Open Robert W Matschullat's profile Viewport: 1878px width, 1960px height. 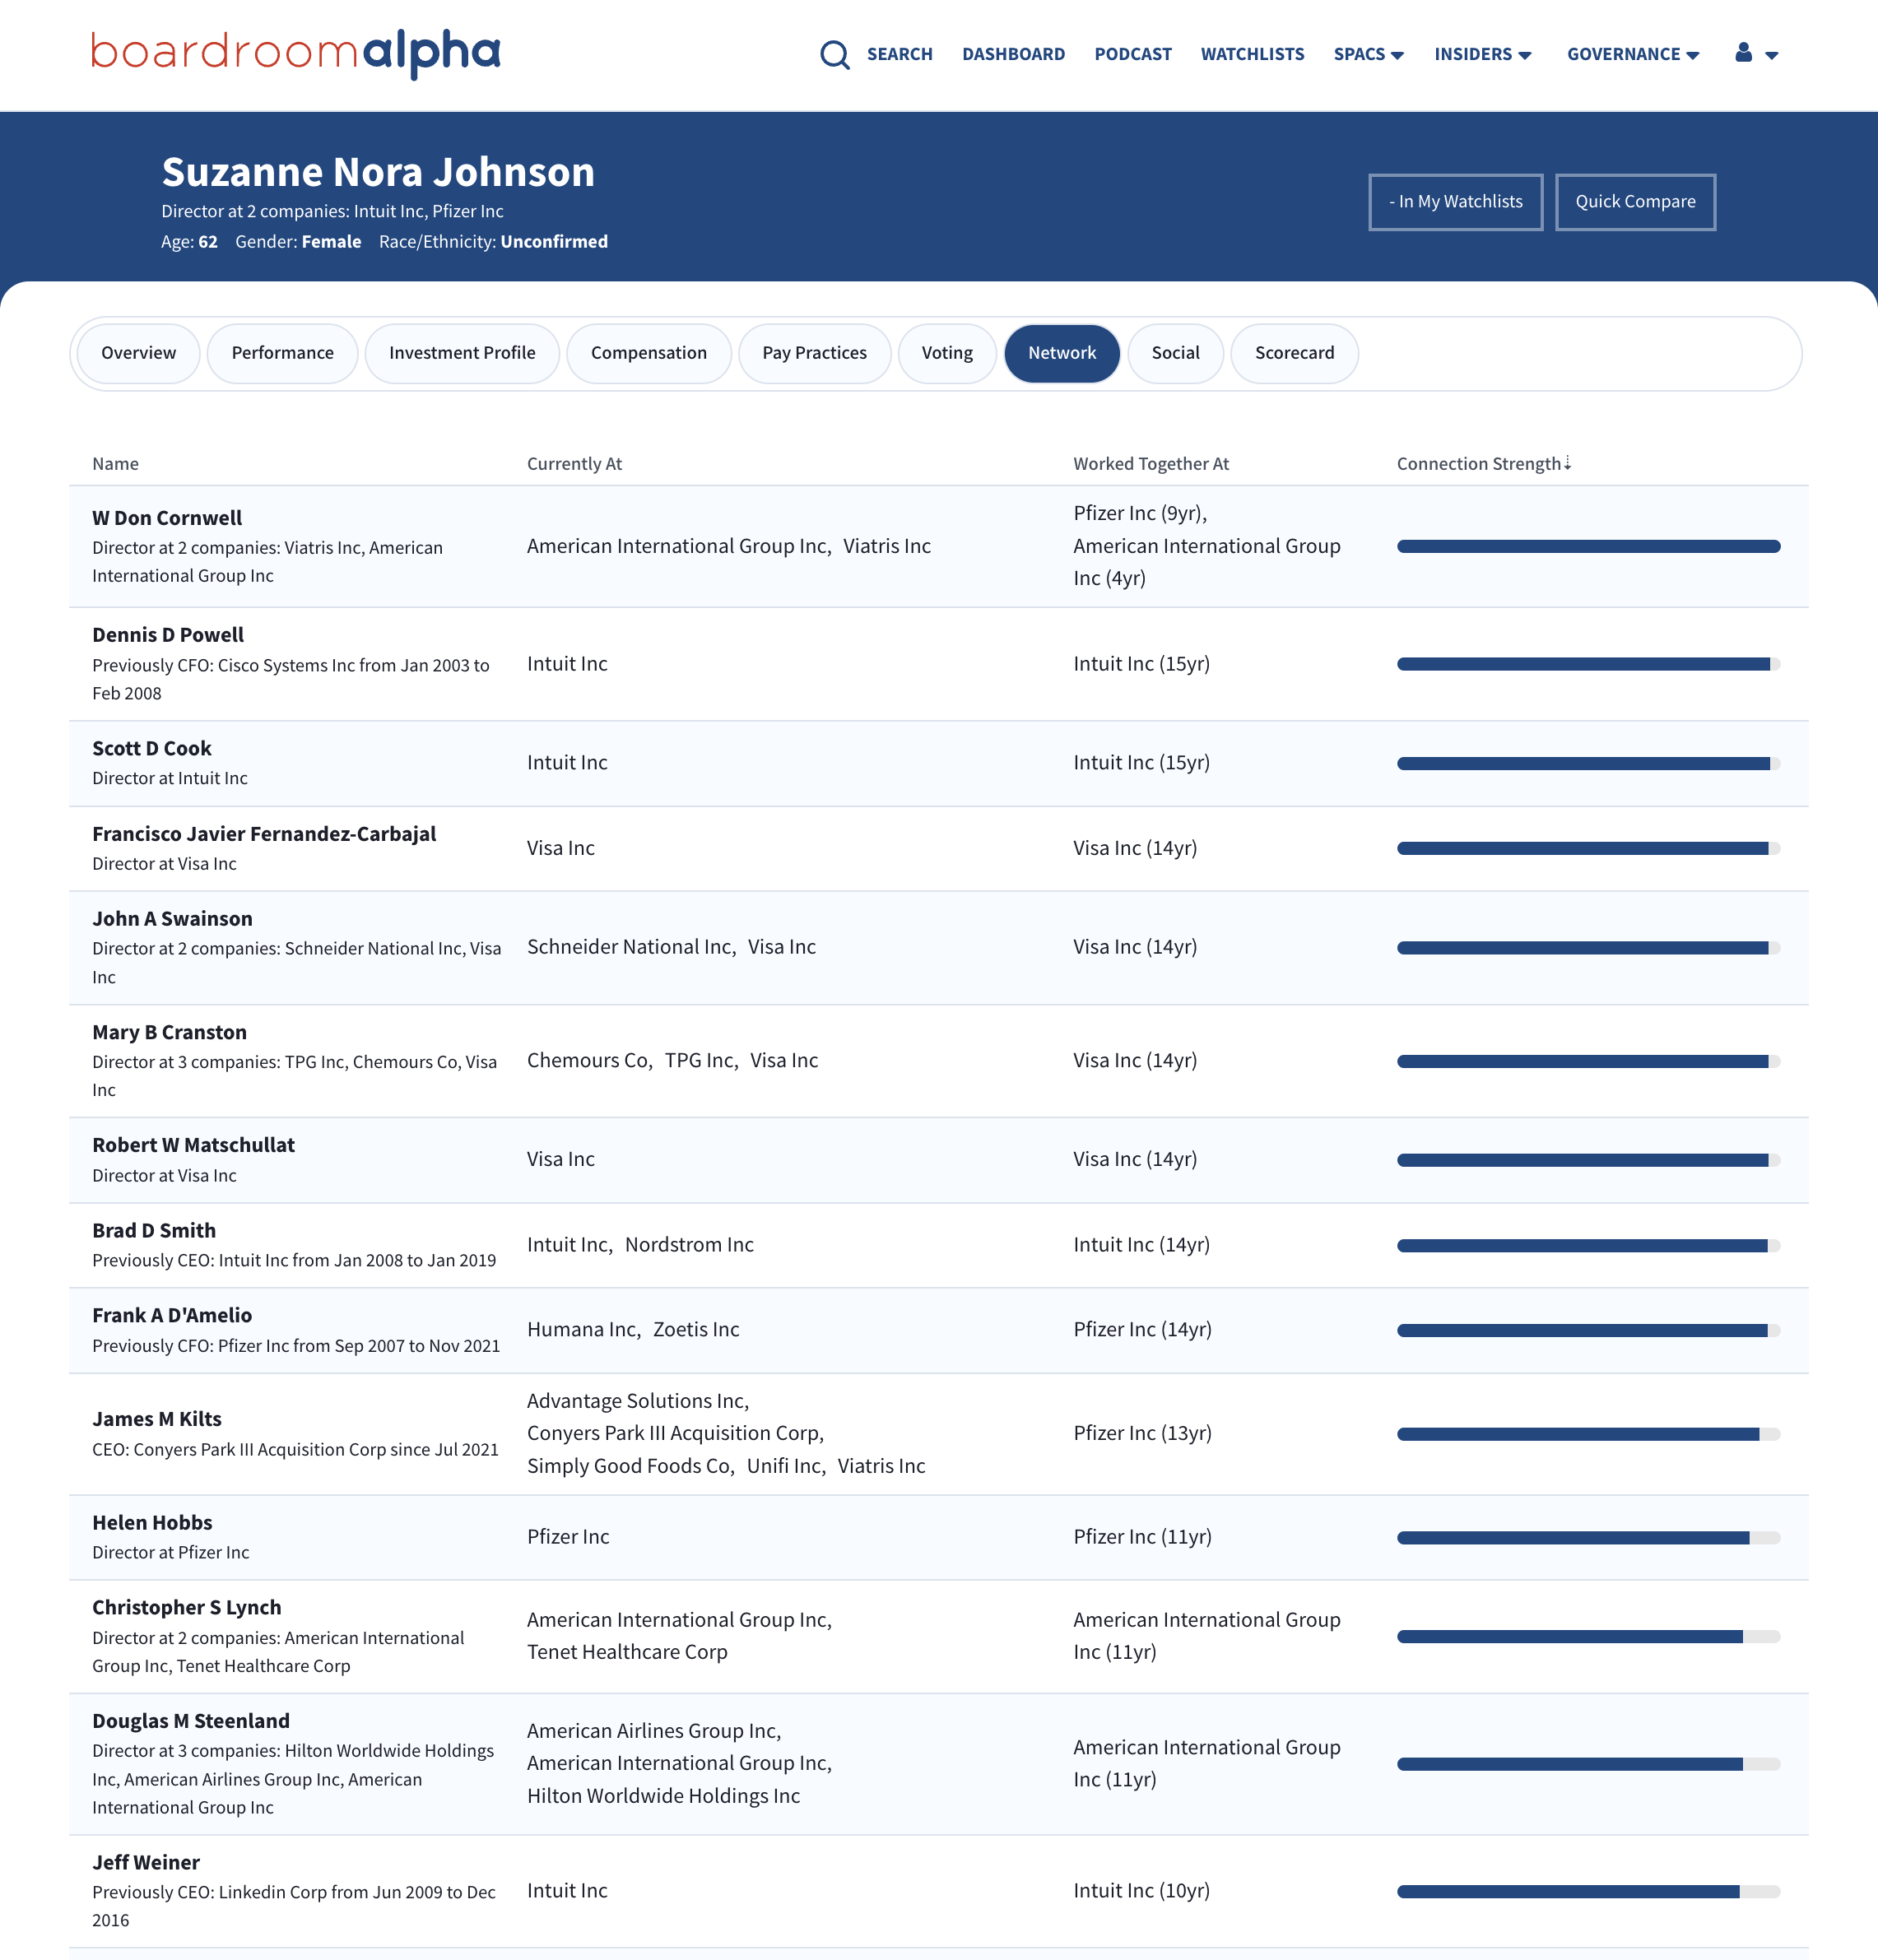(x=193, y=1145)
